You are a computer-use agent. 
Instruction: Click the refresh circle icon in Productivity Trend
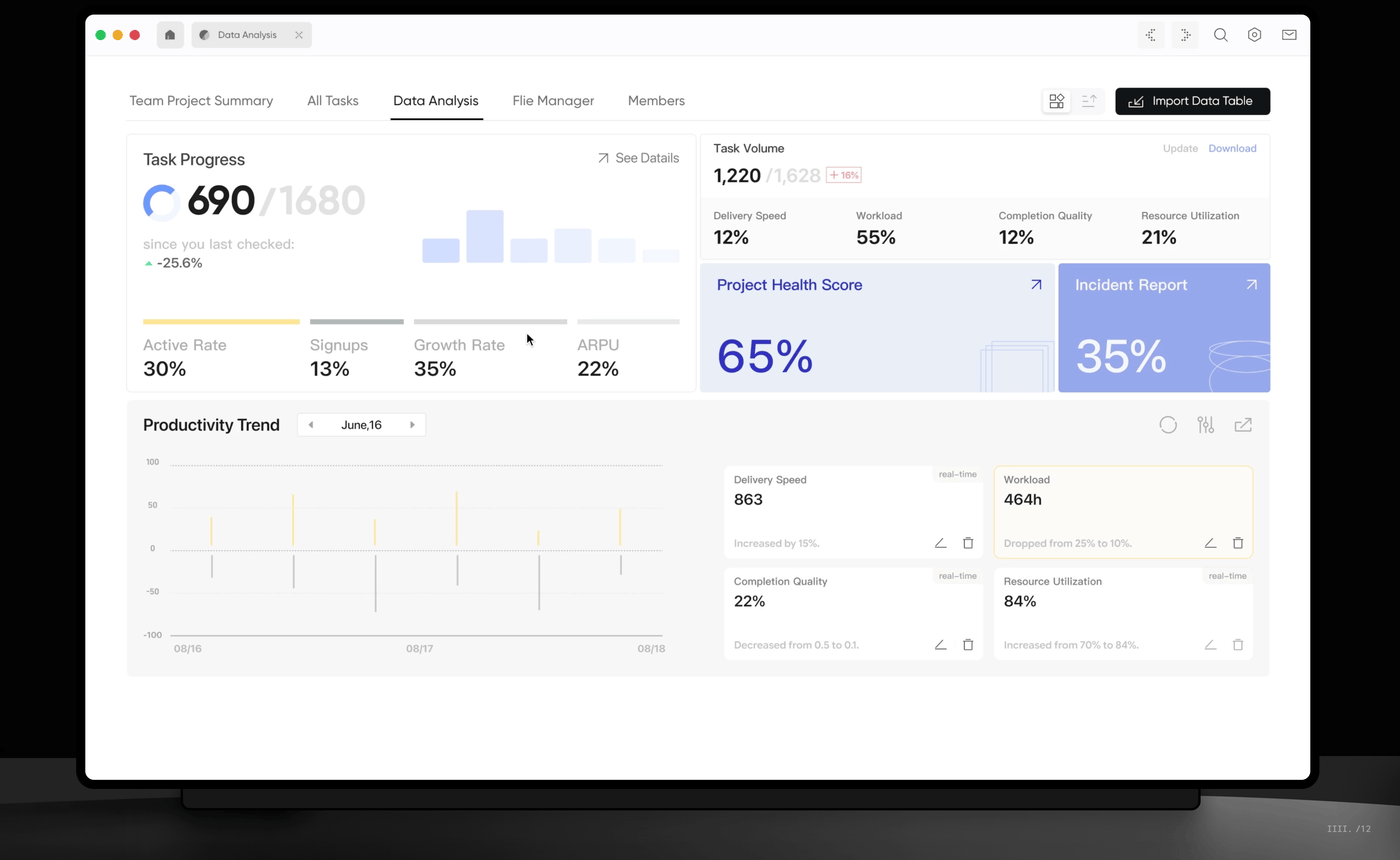point(1168,425)
